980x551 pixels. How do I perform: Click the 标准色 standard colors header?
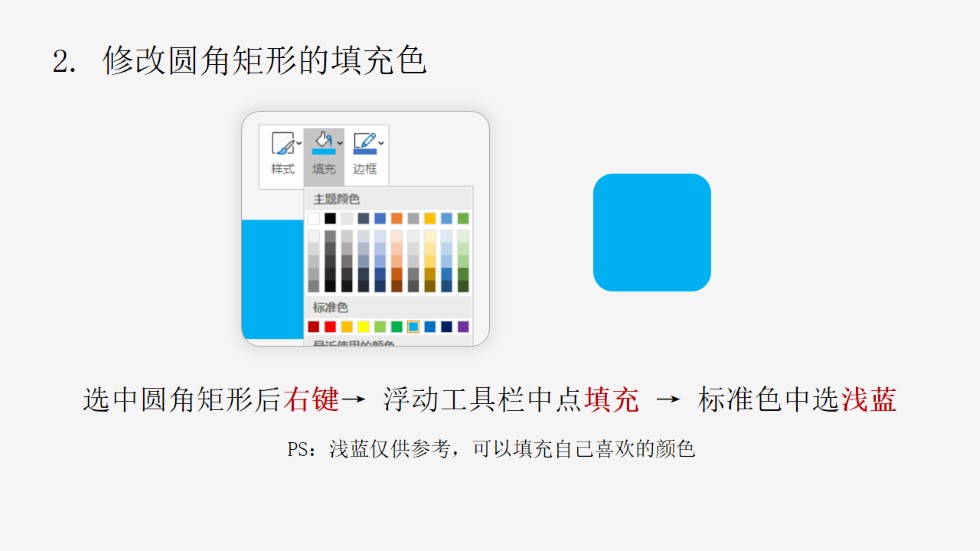[330, 307]
